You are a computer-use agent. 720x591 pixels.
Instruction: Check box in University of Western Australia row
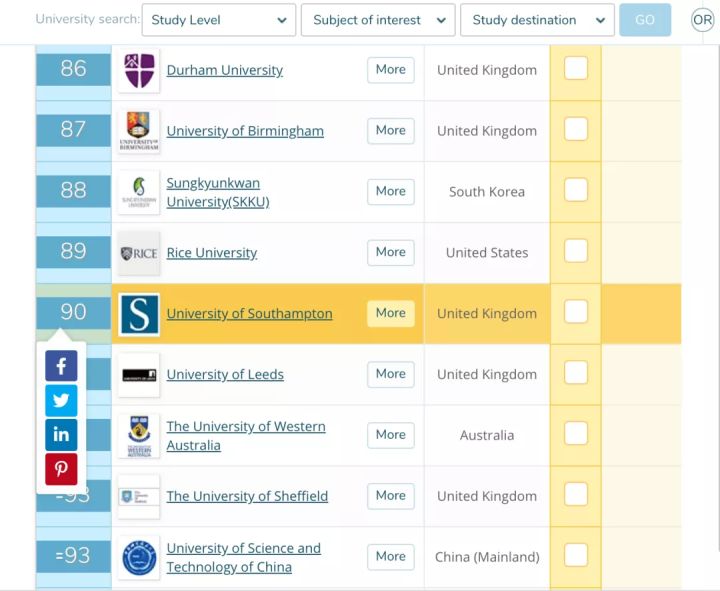click(x=576, y=433)
